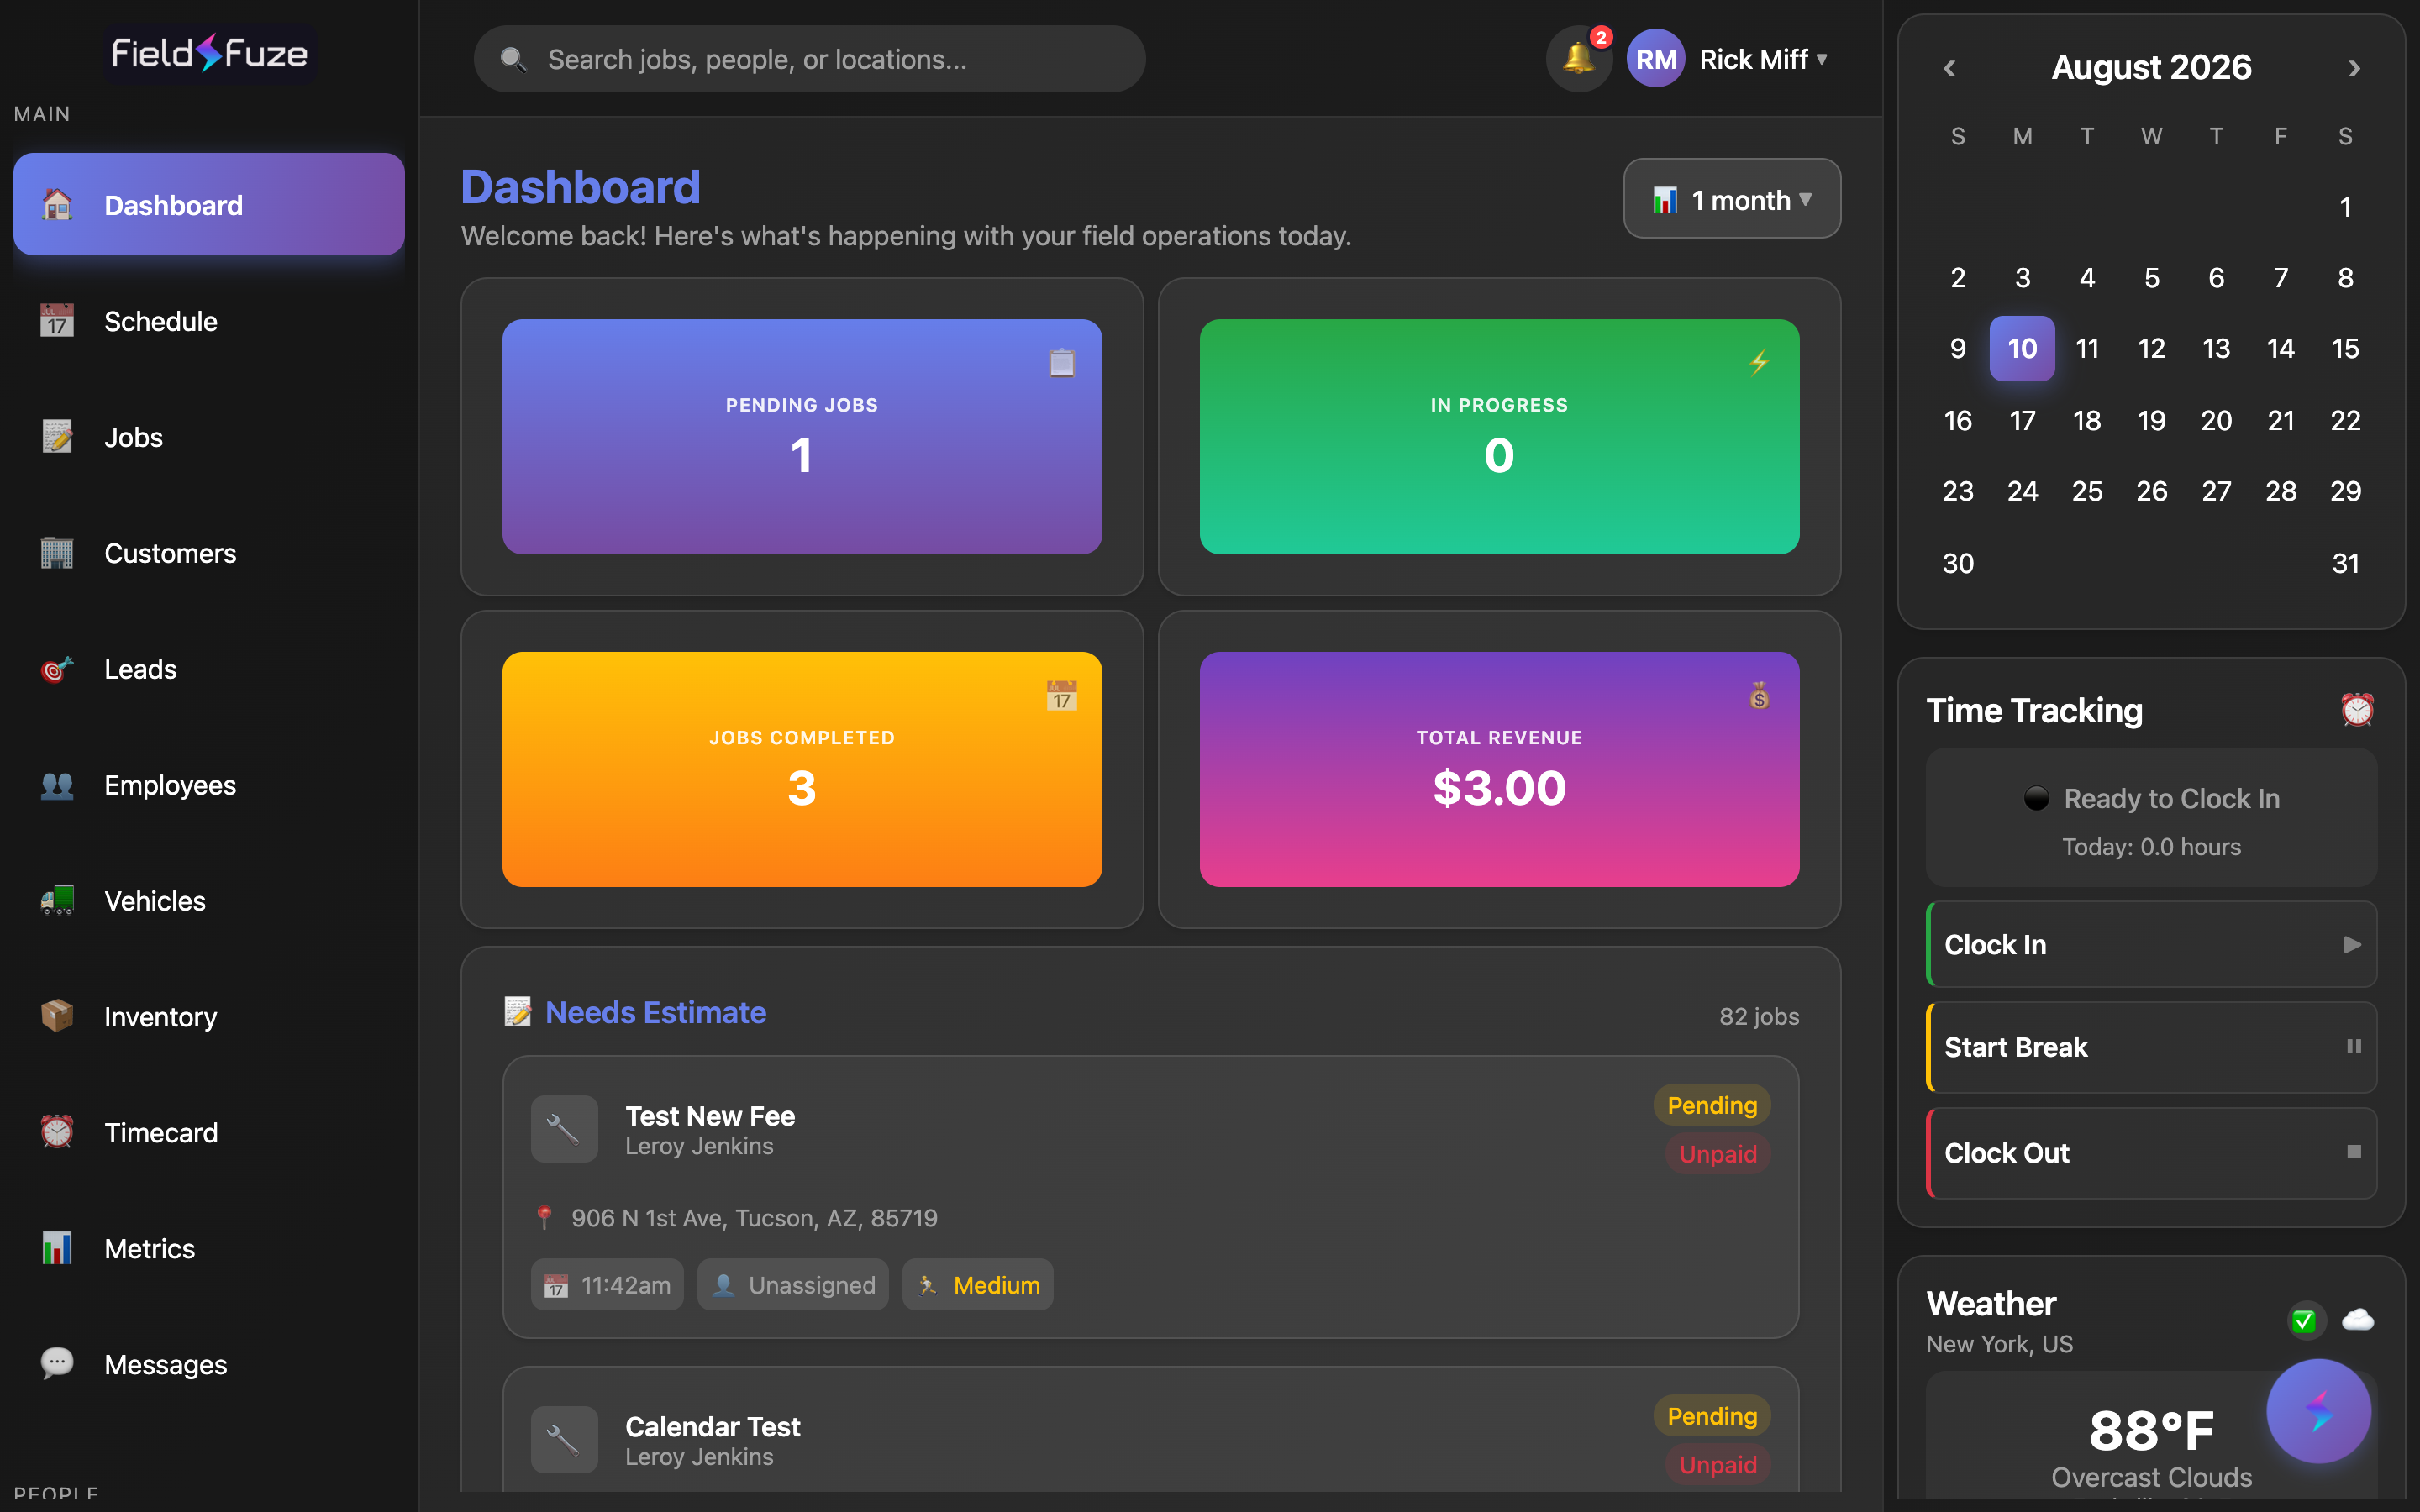
Task: Open the Test New Fee job title
Action: (710, 1115)
